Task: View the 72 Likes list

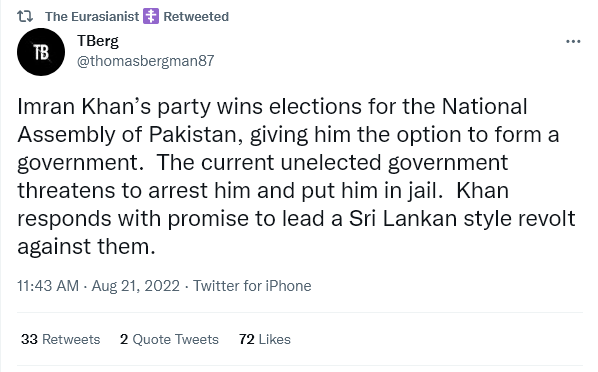Action: (x=265, y=339)
